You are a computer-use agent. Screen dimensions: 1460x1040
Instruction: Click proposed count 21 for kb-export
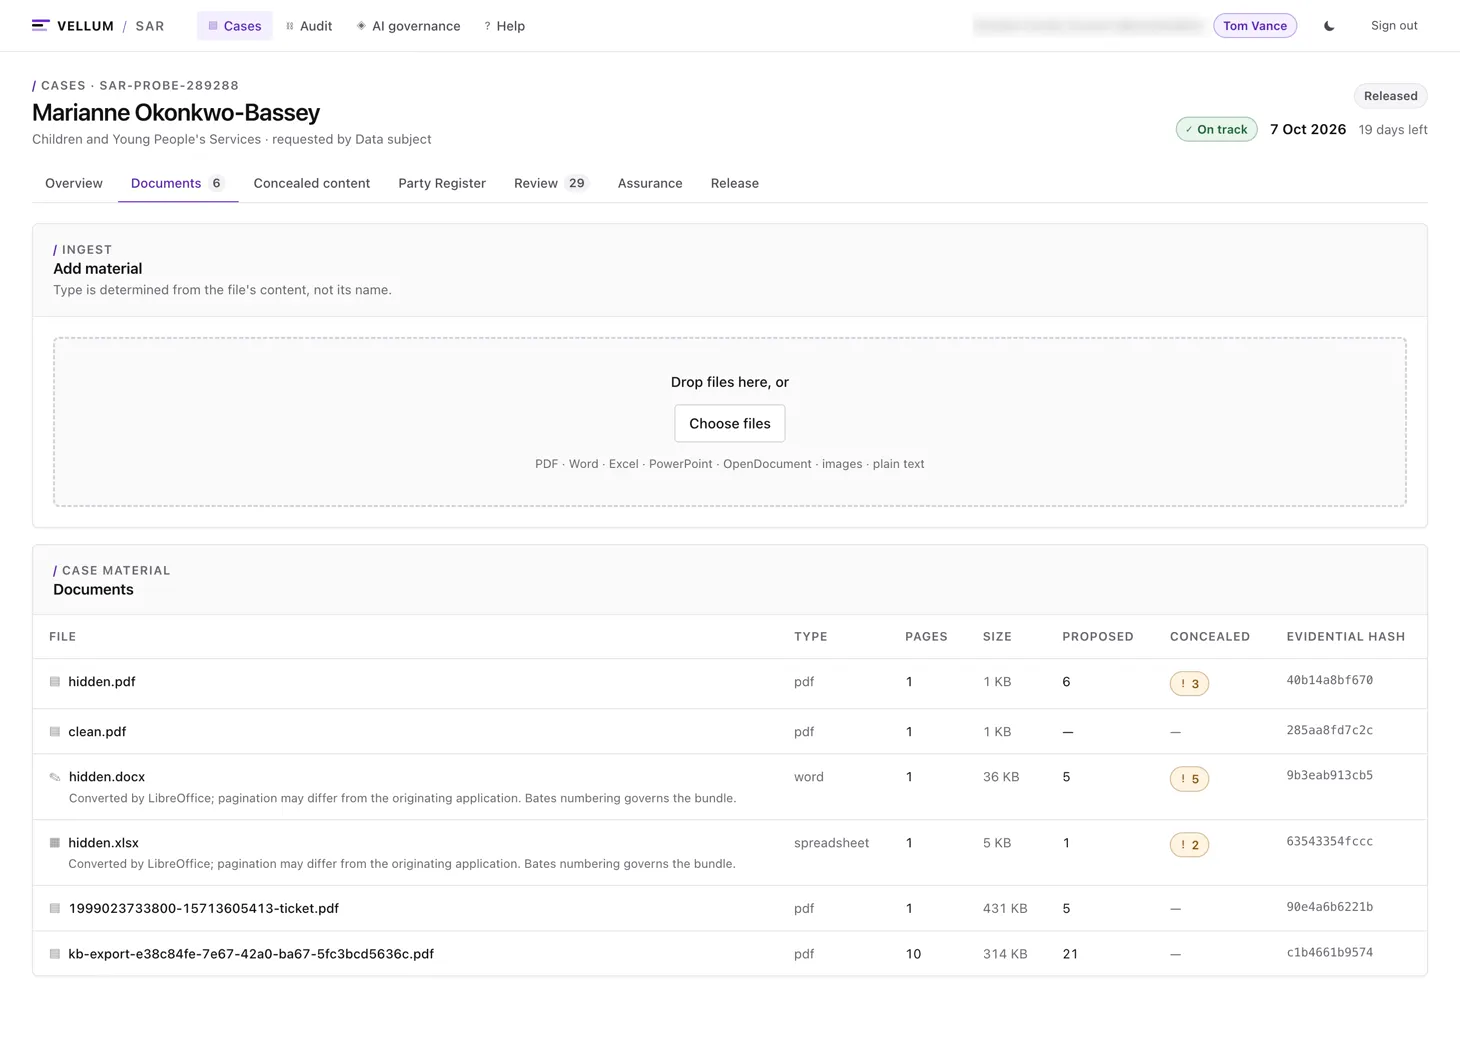(x=1070, y=954)
